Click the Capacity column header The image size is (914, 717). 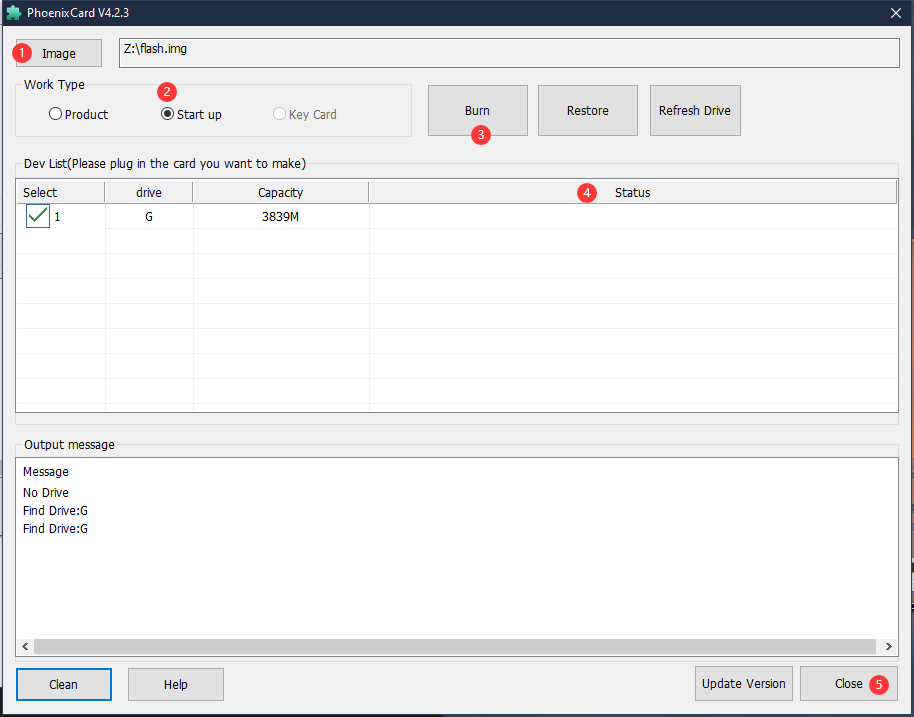[x=280, y=192]
